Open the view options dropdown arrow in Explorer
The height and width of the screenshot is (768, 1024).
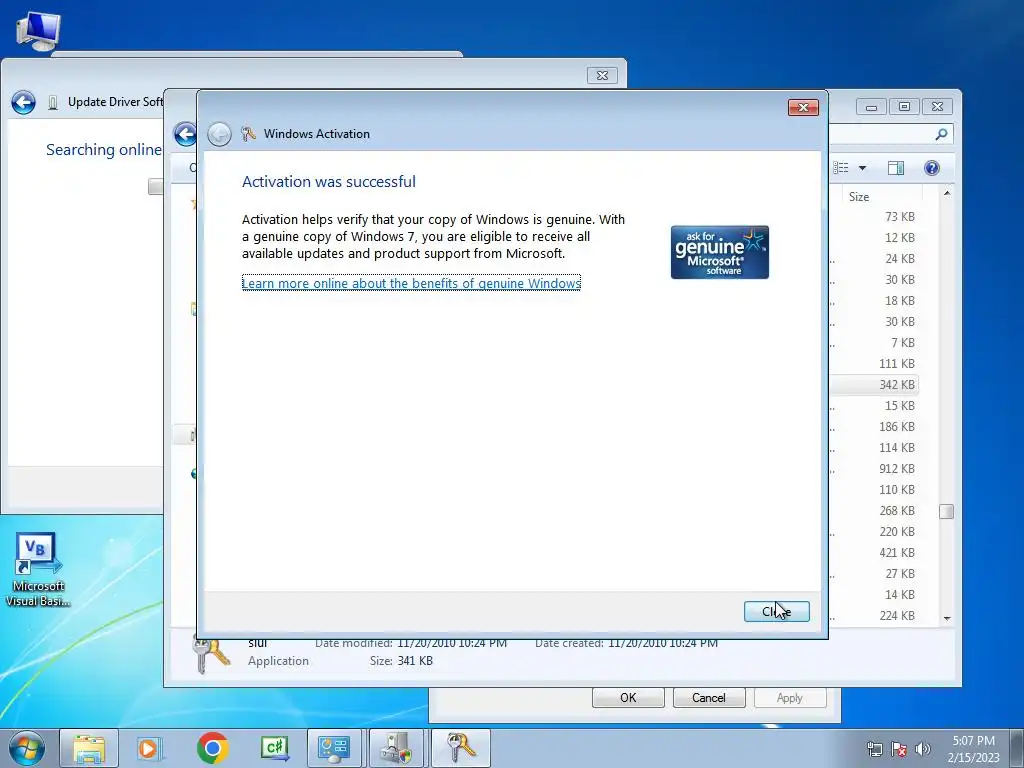862,168
